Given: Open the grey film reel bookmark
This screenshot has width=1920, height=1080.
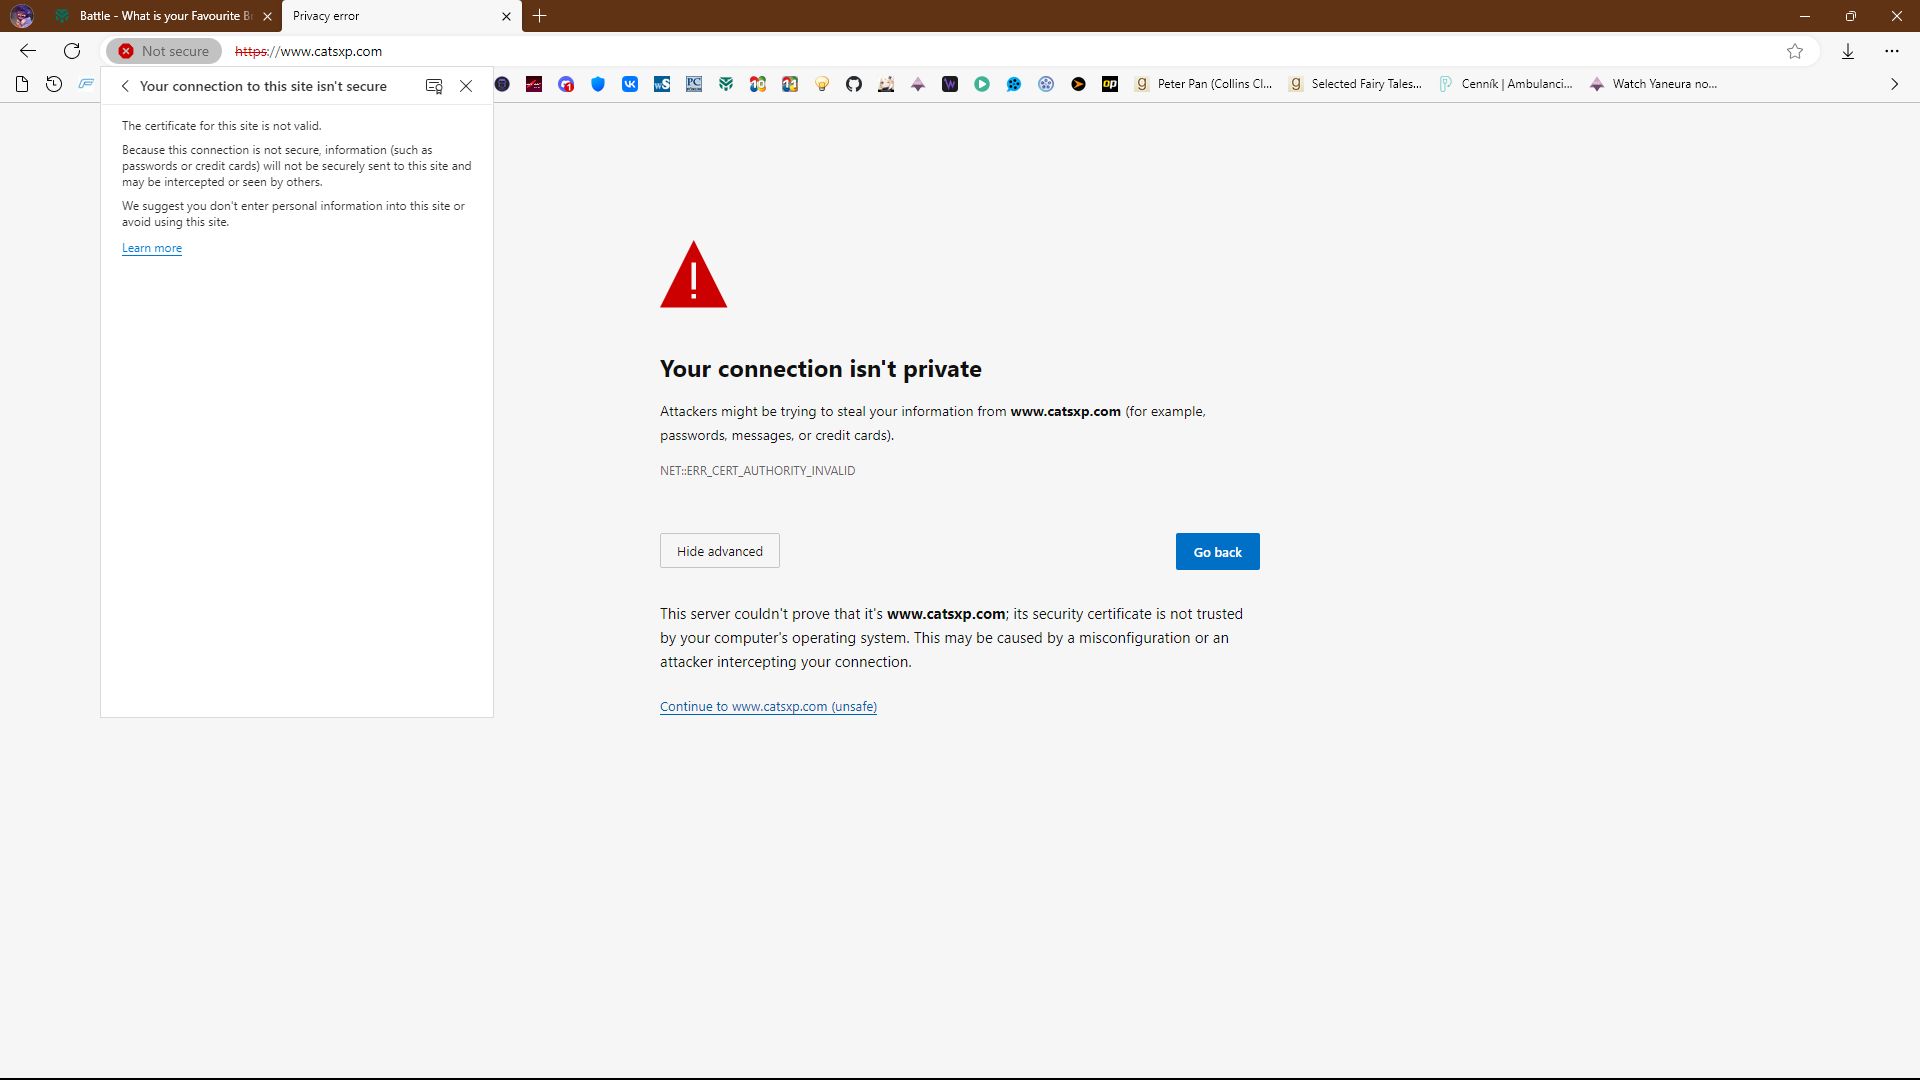Looking at the screenshot, I should pyautogui.click(x=1046, y=84).
